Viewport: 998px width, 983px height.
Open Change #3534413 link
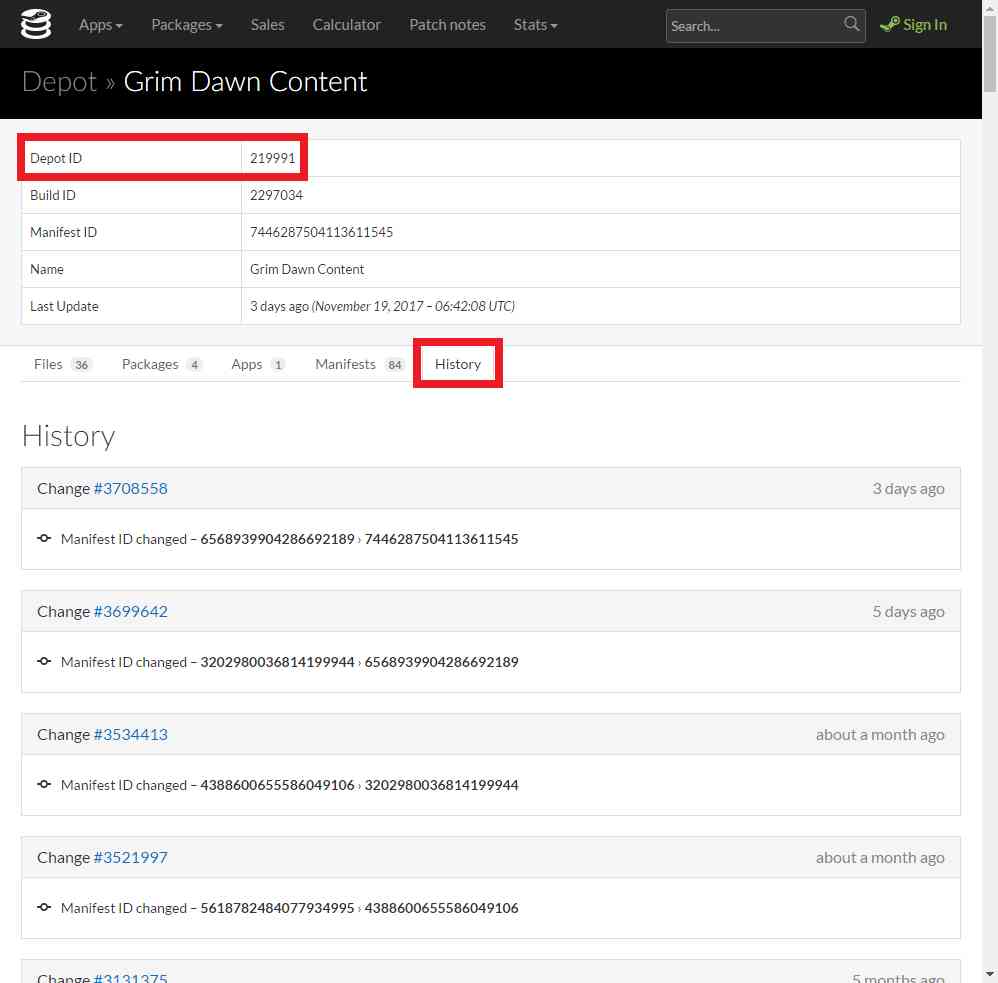(x=130, y=735)
